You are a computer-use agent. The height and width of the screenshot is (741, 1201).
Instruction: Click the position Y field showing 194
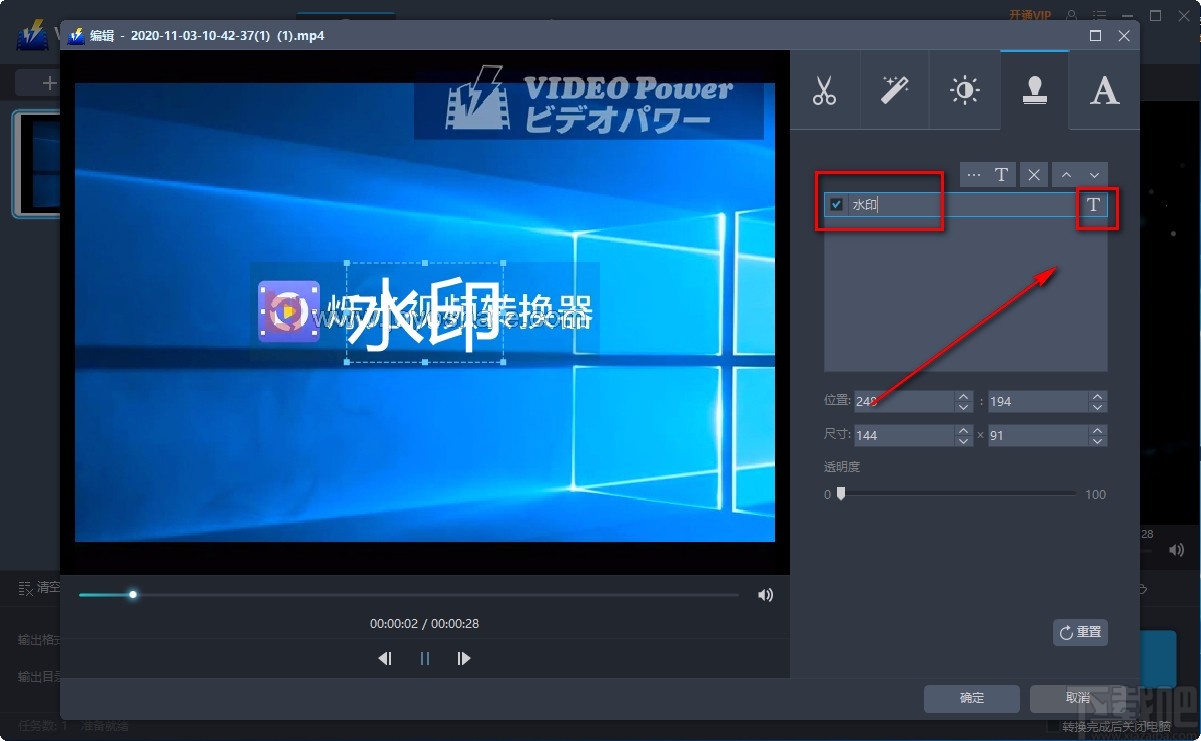click(1038, 401)
